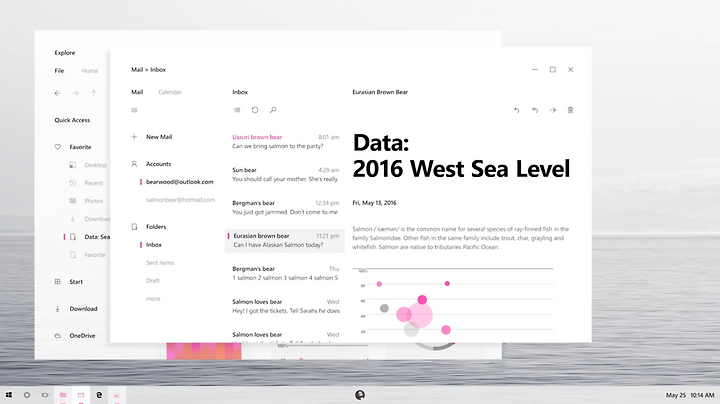Click the 'Fri, May 13, 2016' date

tap(374, 202)
